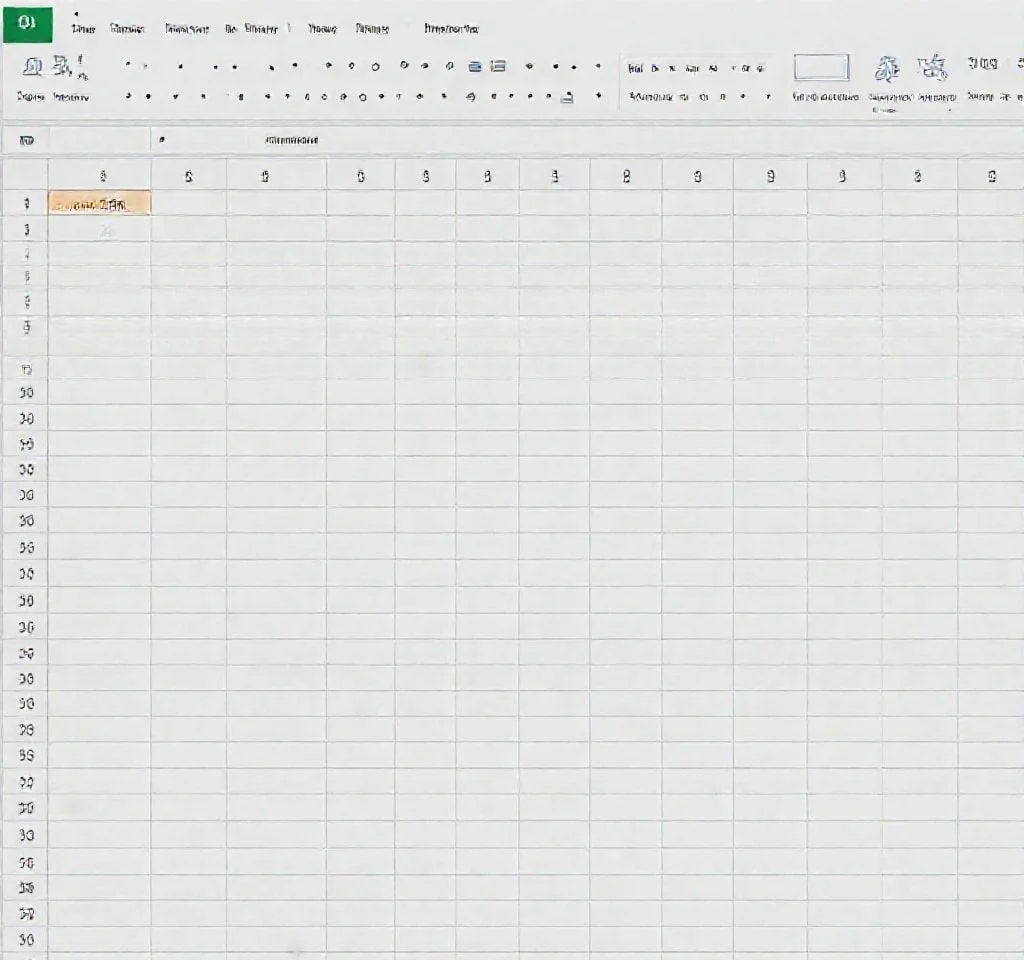Click the select-all corner box of the grid

point(26,176)
